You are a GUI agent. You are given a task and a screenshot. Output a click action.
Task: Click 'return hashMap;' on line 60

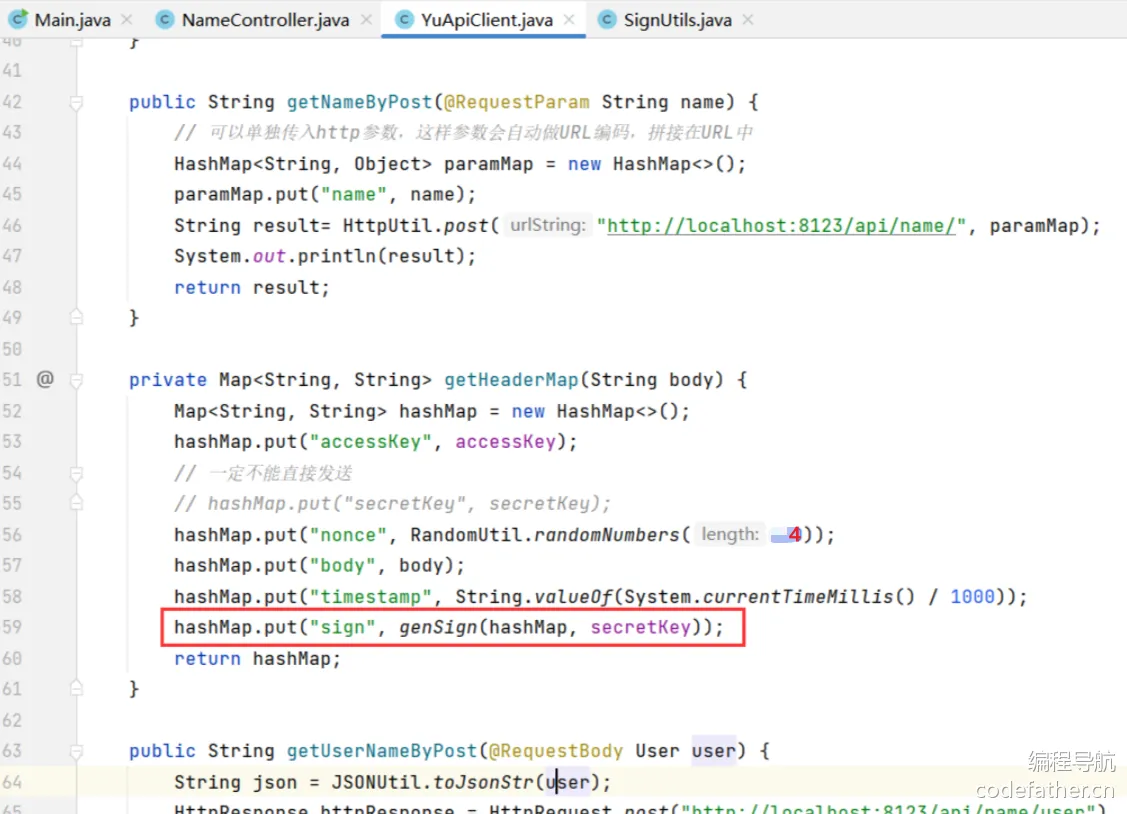pyautogui.click(x=257, y=658)
